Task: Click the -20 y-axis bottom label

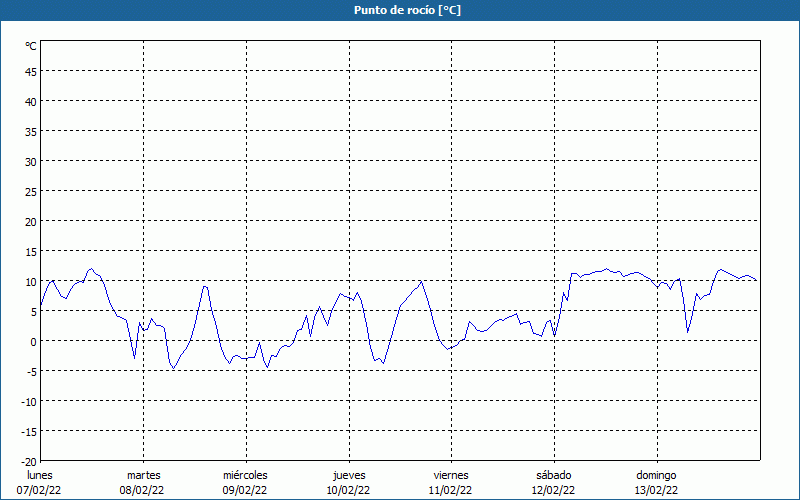Action: (x=29, y=461)
